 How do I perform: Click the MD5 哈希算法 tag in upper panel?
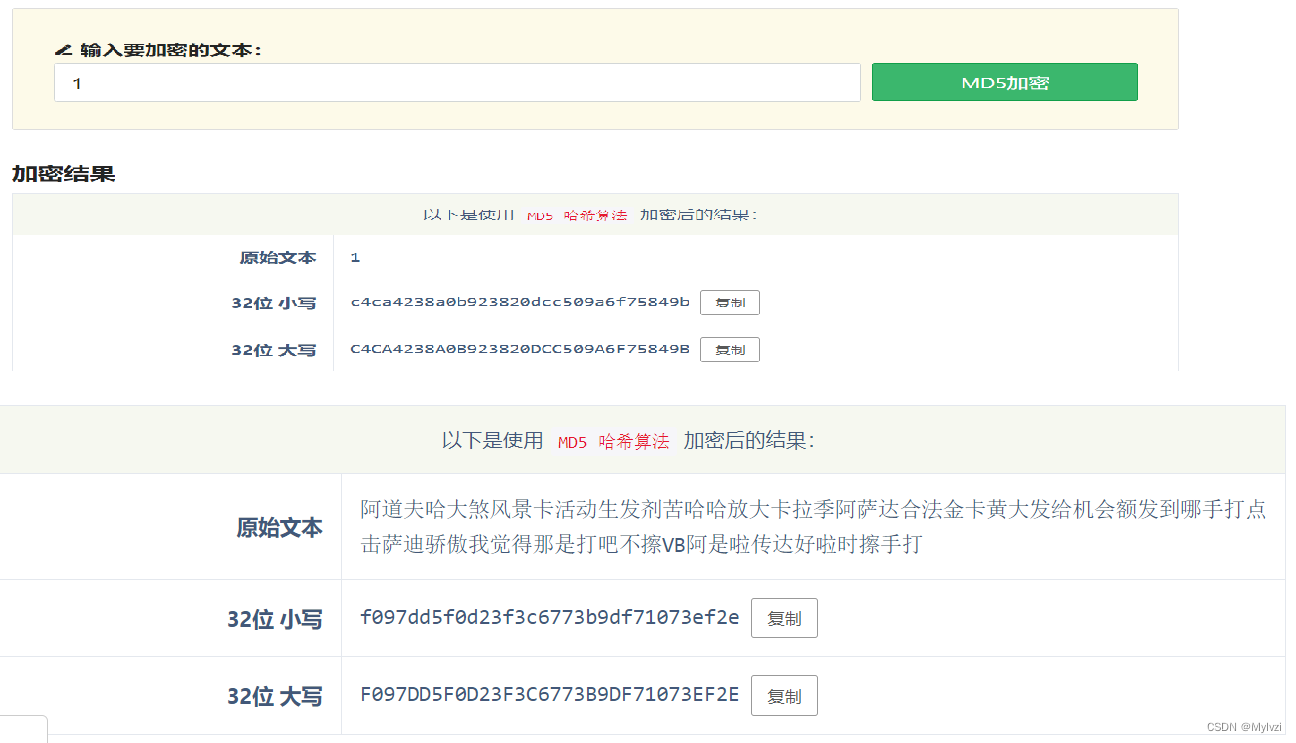coord(577,216)
